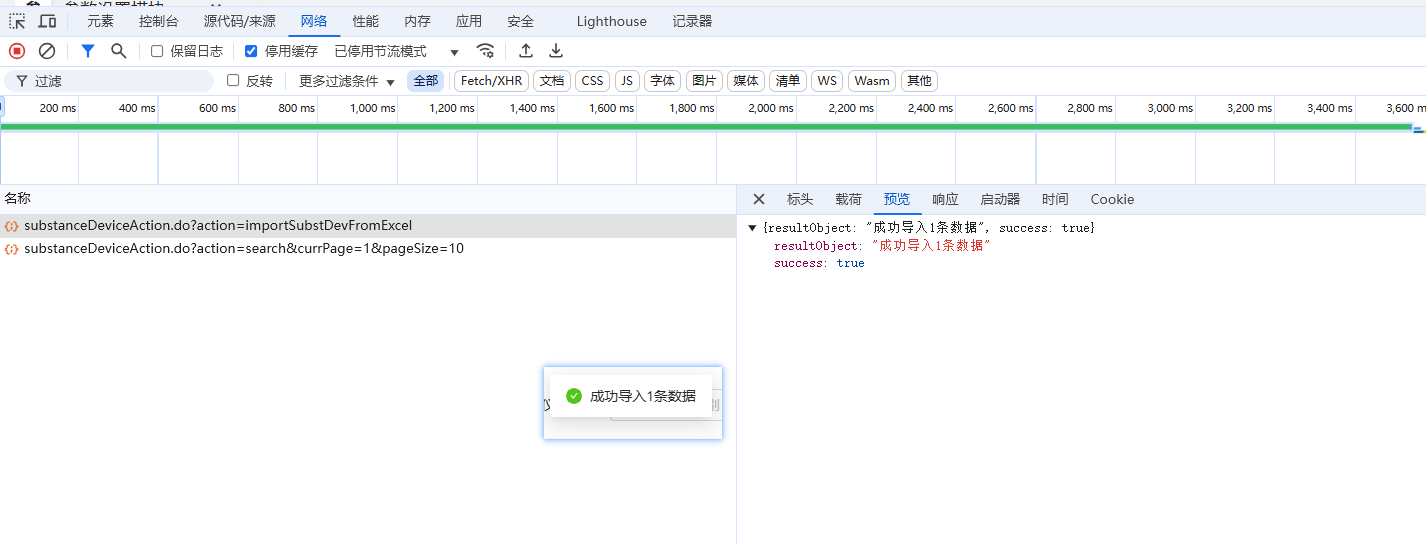
Task: Stop recording network log
Action: 17,51
